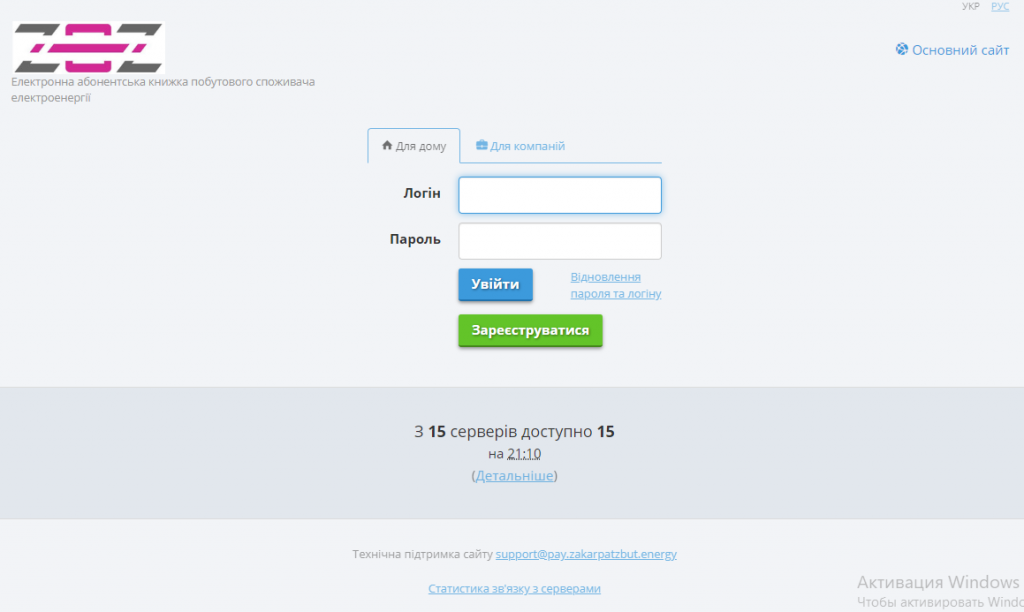Focus the Логін input field

560,195
